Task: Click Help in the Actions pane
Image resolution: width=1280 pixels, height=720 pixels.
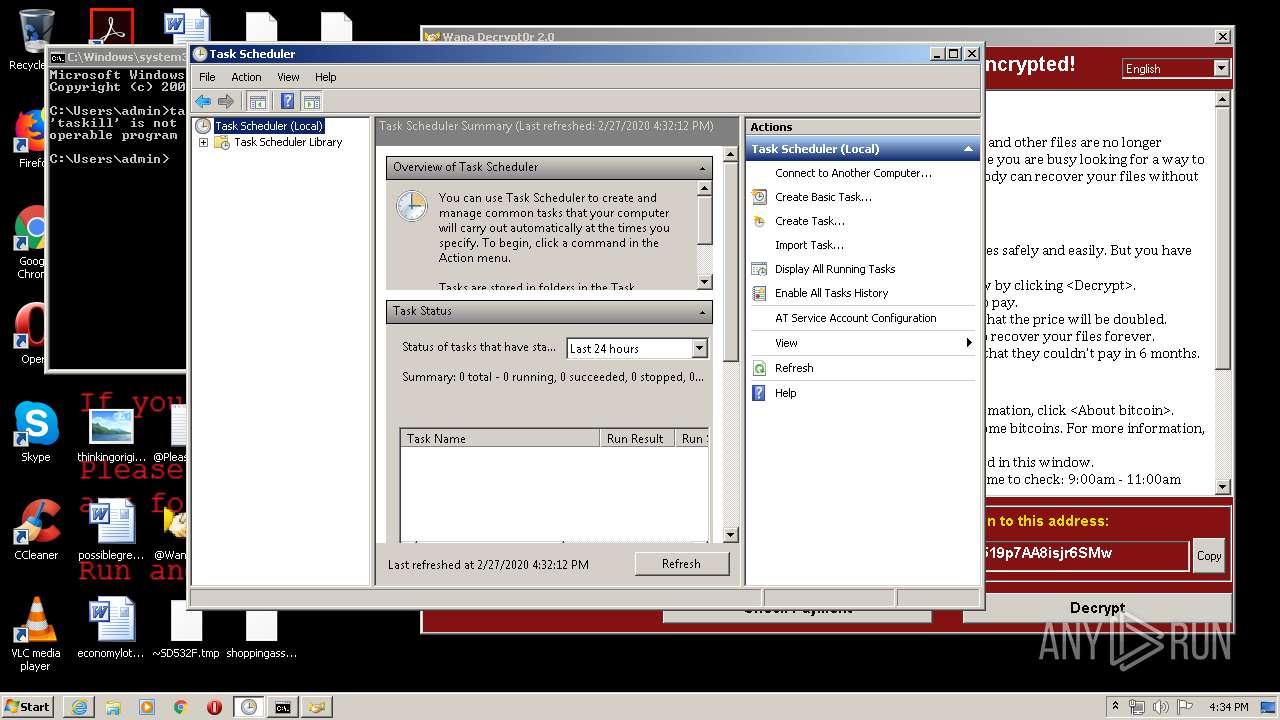Action: tap(785, 393)
